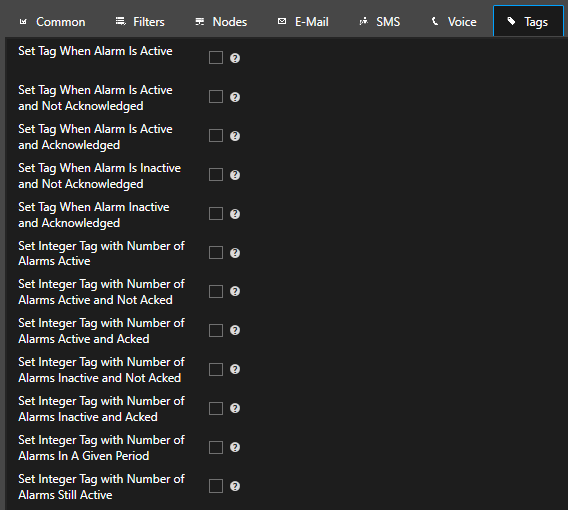The image size is (568, 510).
Task: Click help icon for Alarms Still Active
Action: (235, 486)
